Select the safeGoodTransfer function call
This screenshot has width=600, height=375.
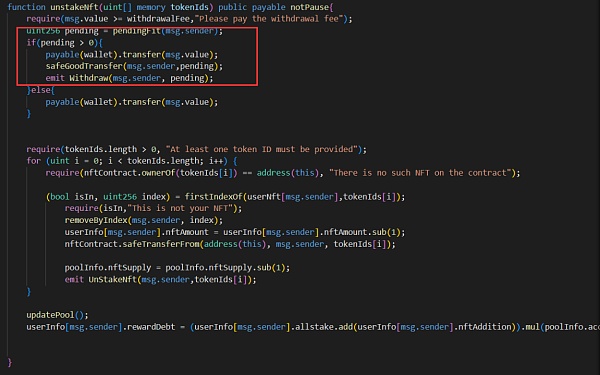pos(134,66)
